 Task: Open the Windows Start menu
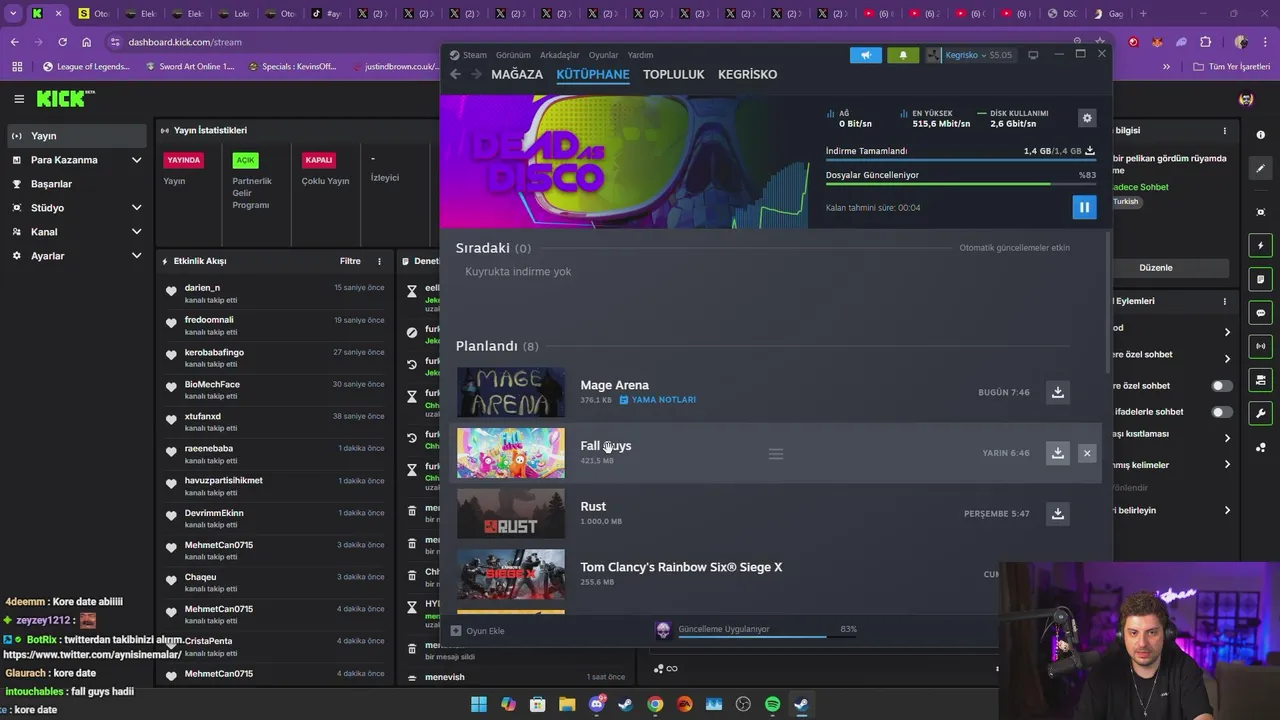click(x=479, y=704)
